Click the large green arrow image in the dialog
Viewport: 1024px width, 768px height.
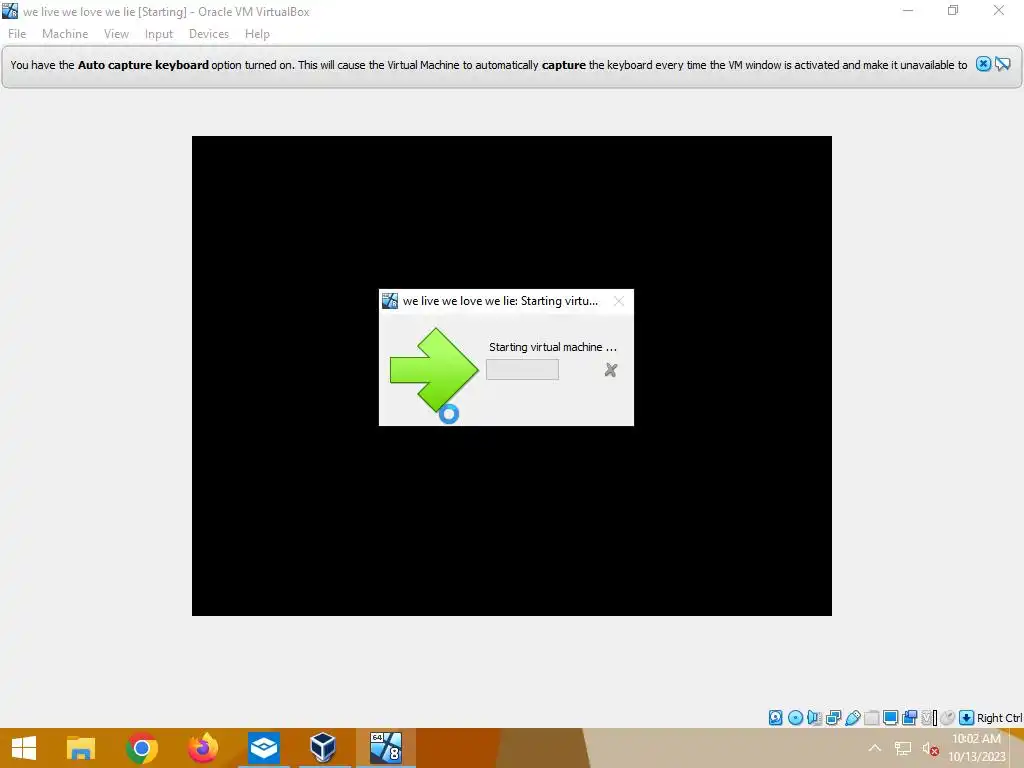click(x=434, y=370)
